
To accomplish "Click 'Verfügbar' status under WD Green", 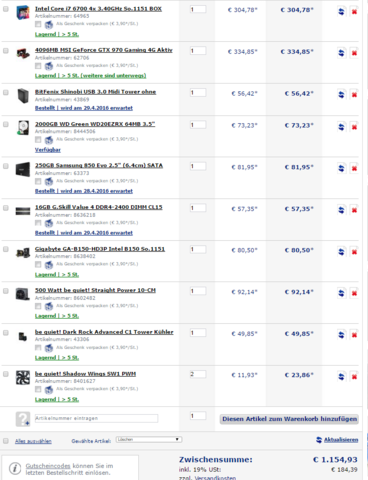I will (48, 150).
